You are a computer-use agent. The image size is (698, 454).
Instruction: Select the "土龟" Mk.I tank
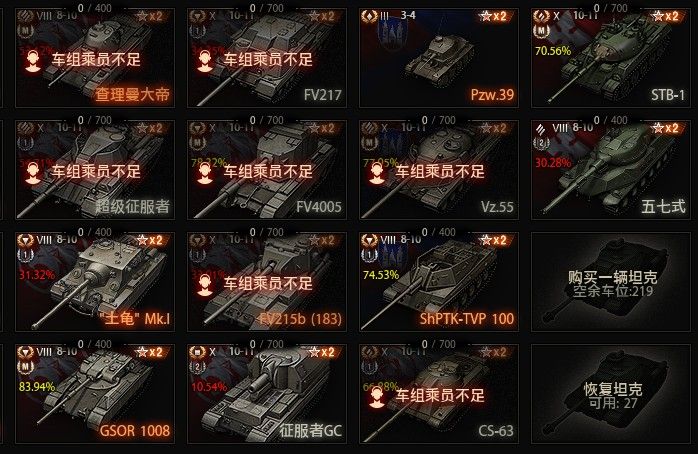(x=95, y=282)
